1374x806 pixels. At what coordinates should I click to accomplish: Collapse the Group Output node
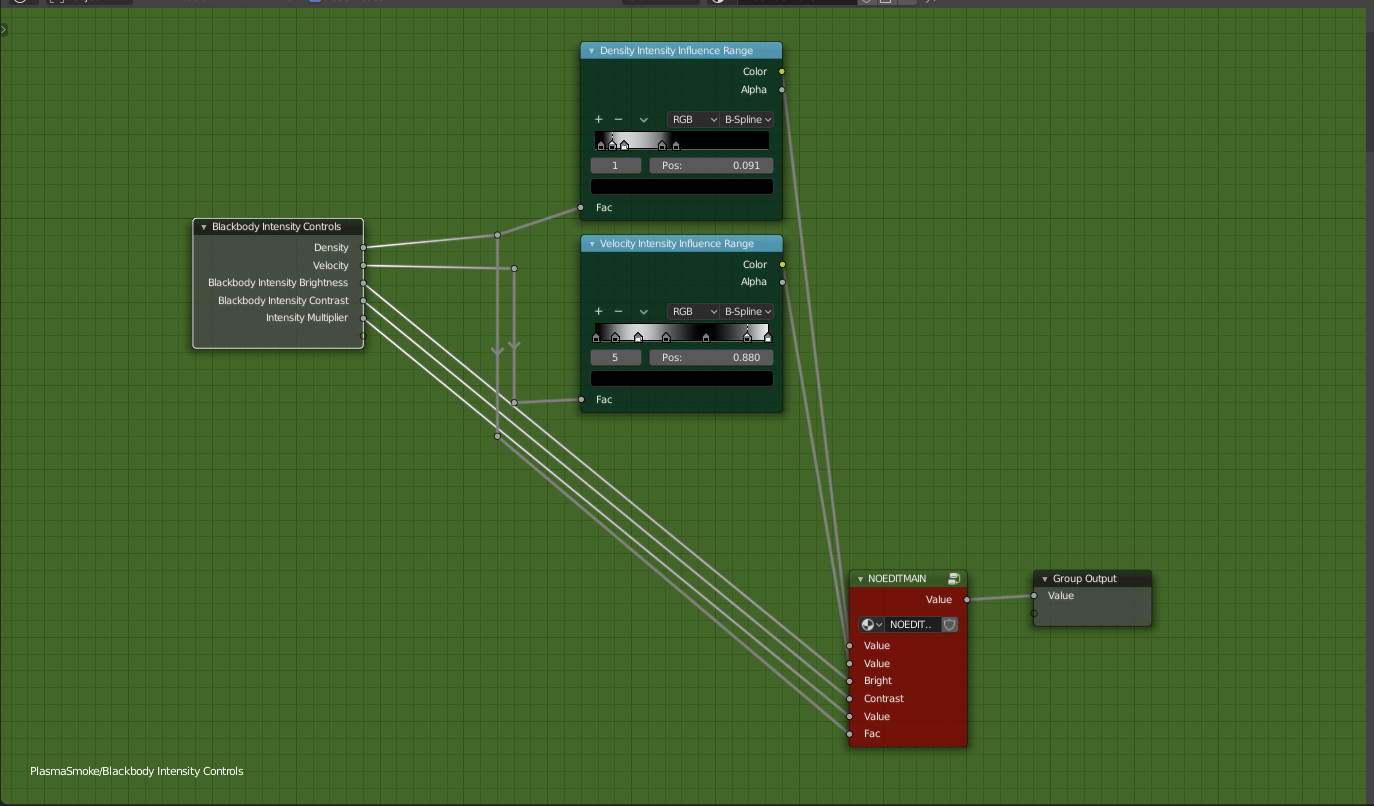pyautogui.click(x=1043, y=578)
